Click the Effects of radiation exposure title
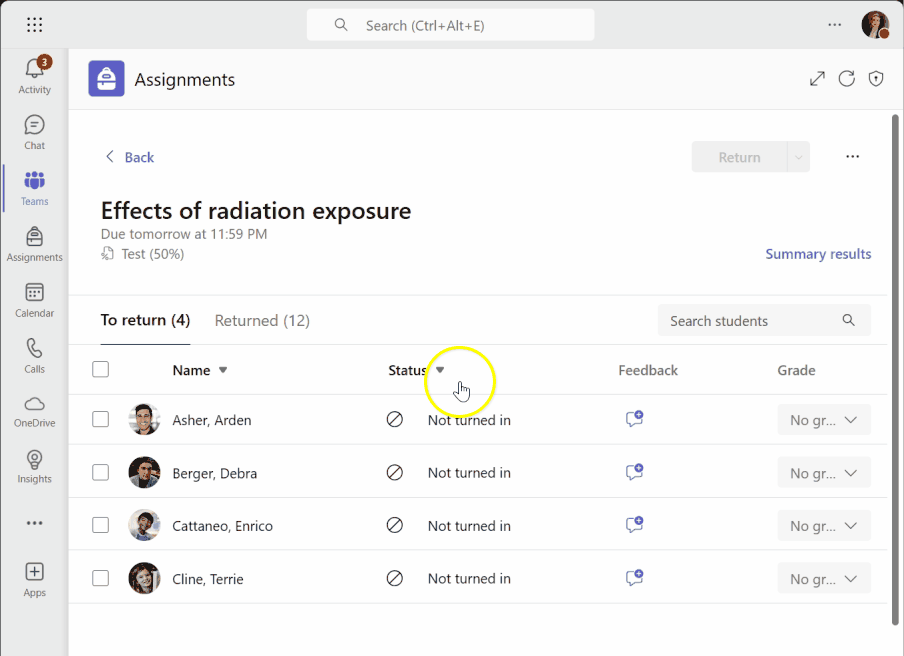904x656 pixels. pos(256,211)
